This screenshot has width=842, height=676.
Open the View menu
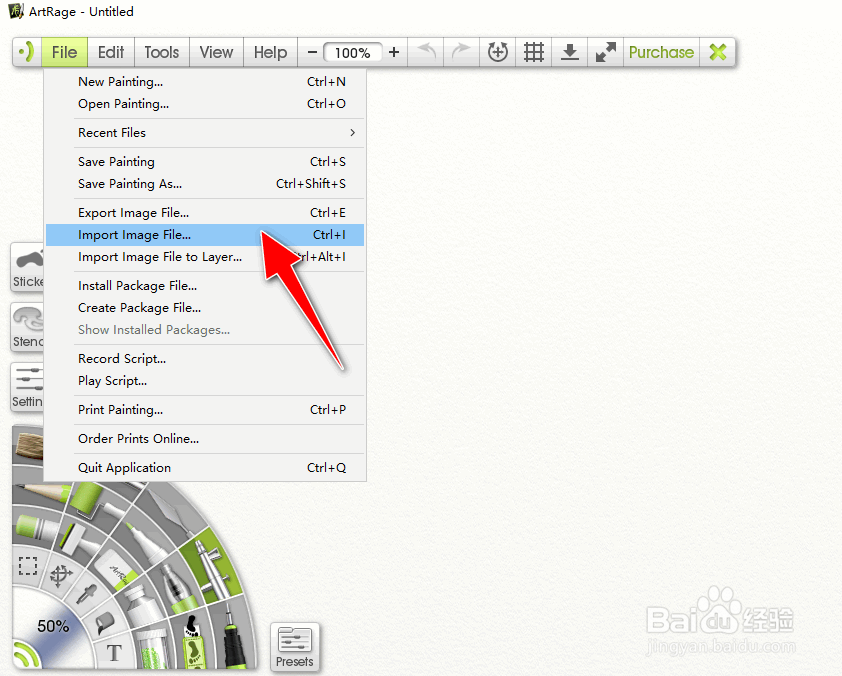(216, 52)
